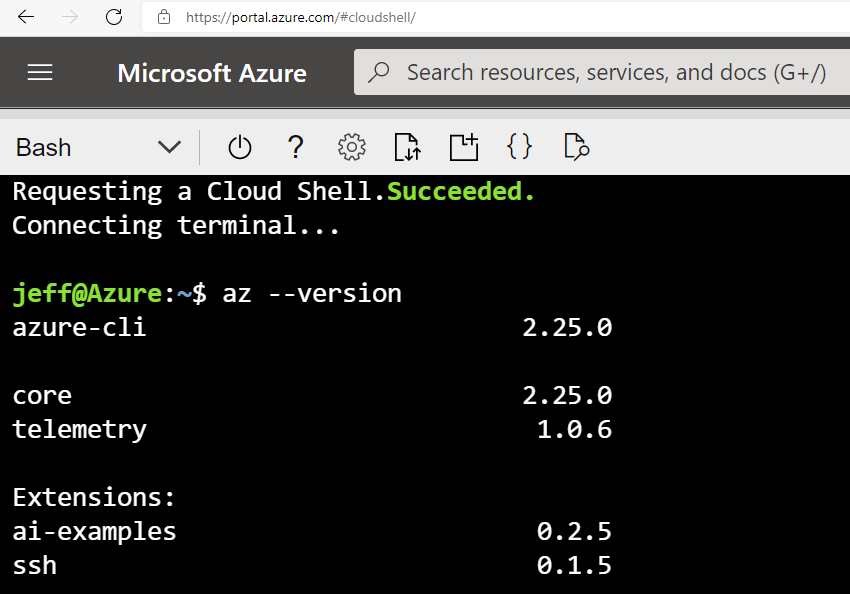Image resolution: width=850 pixels, height=594 pixels.
Task: Click the search resources input field
Action: (600, 71)
